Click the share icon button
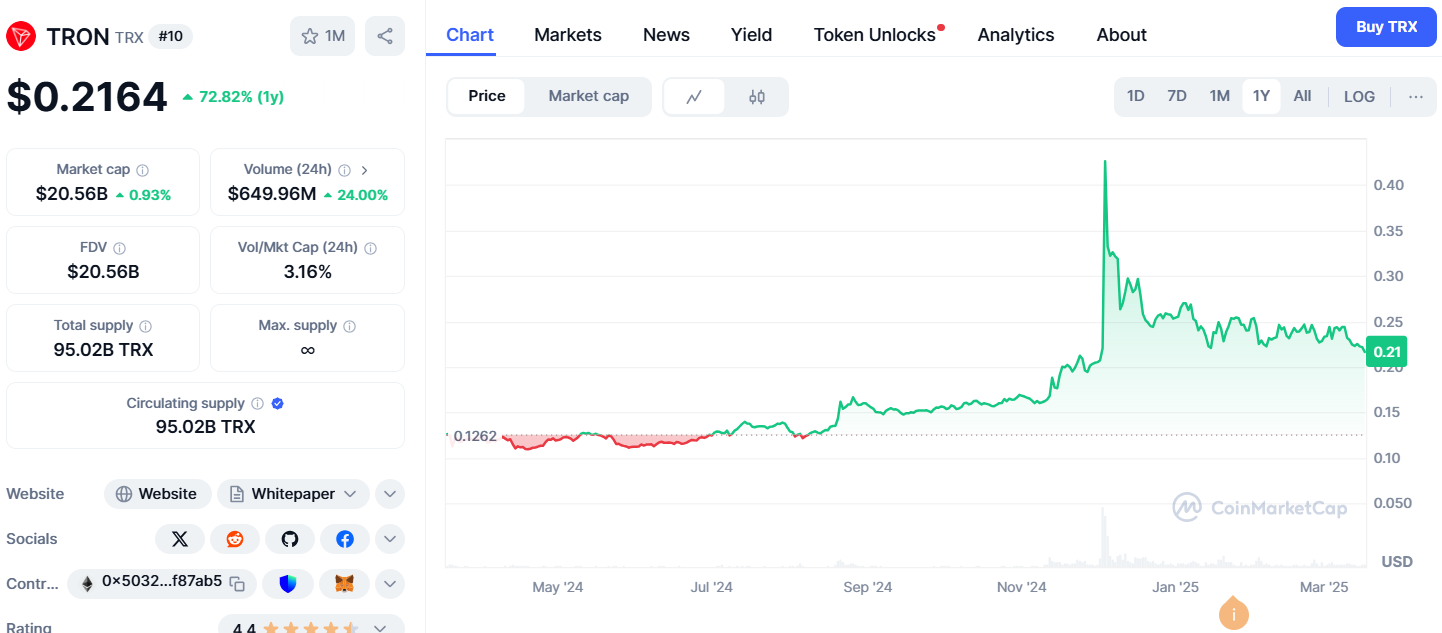 (x=385, y=36)
